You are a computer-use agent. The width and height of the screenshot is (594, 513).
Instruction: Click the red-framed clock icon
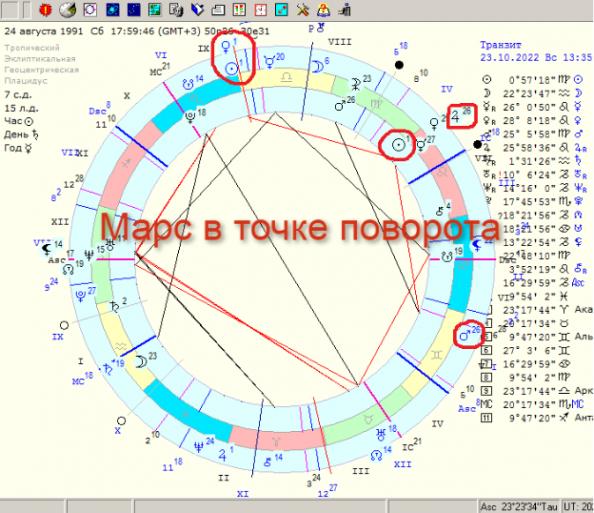pos(260,10)
